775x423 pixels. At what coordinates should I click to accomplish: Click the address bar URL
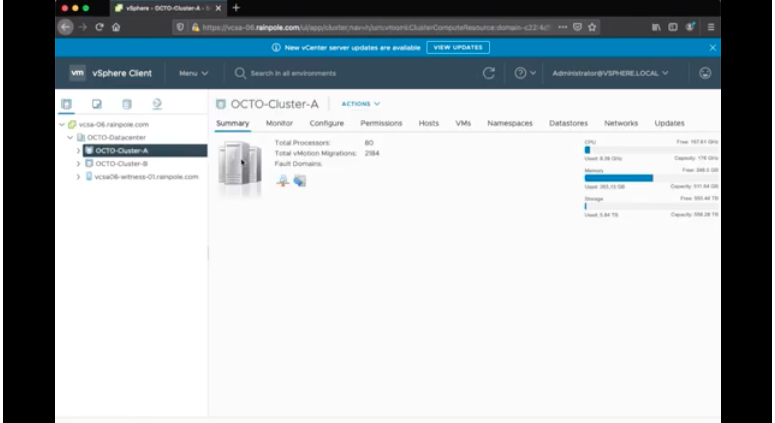point(376,28)
